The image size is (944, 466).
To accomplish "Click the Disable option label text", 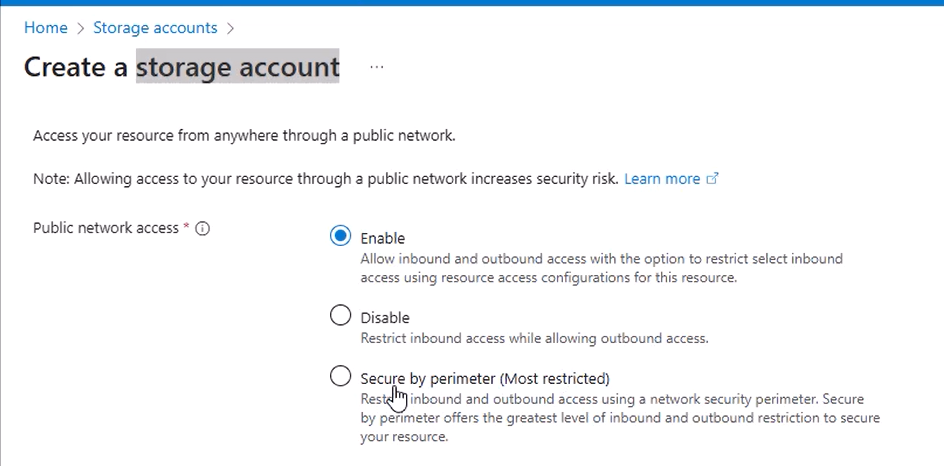I will 385,318.
